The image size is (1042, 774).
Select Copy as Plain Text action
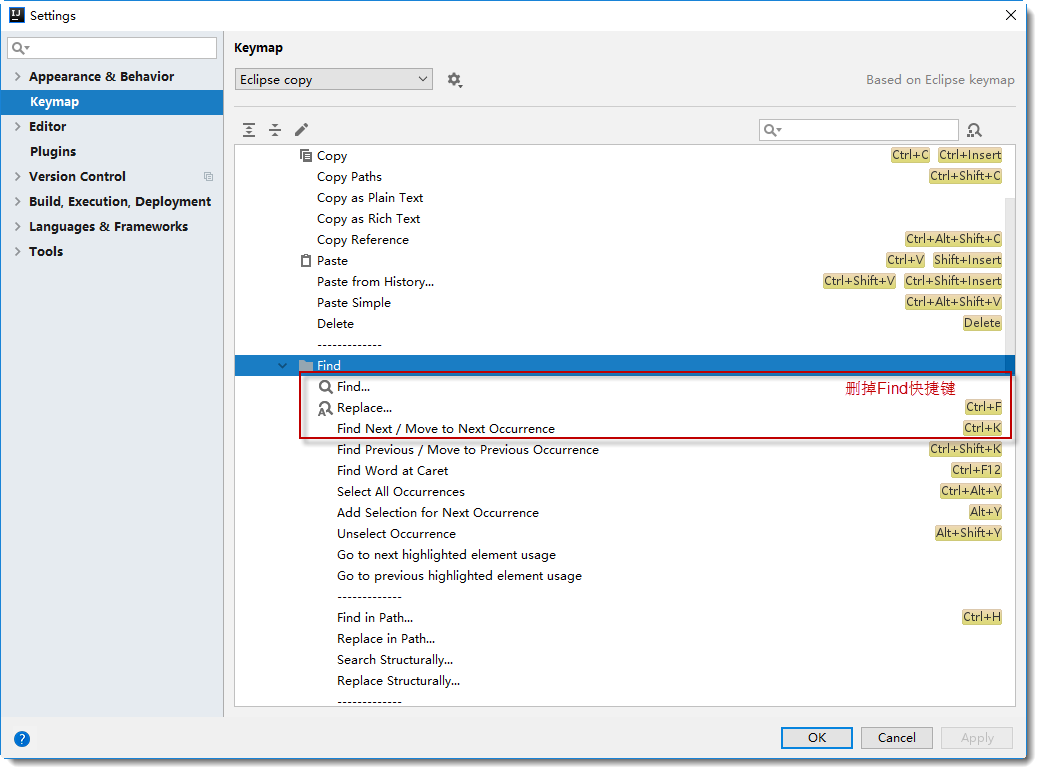point(369,198)
